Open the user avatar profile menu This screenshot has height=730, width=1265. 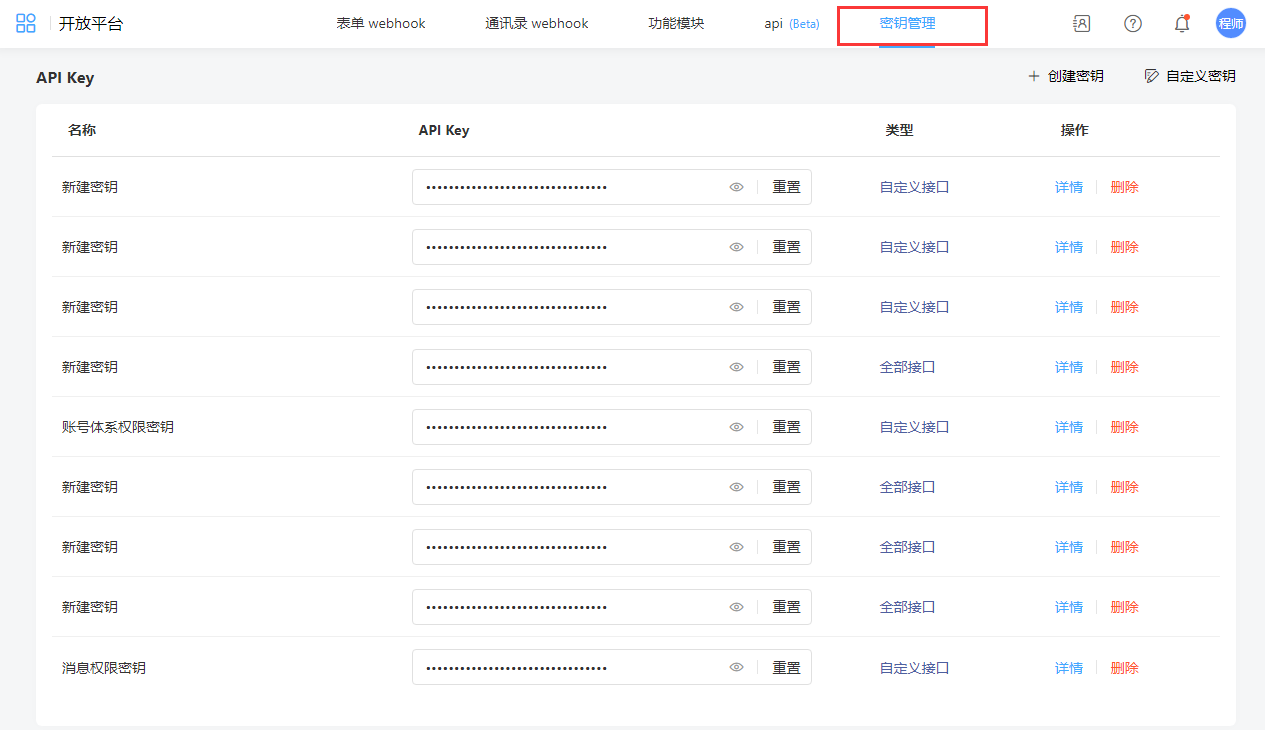(x=1230, y=24)
